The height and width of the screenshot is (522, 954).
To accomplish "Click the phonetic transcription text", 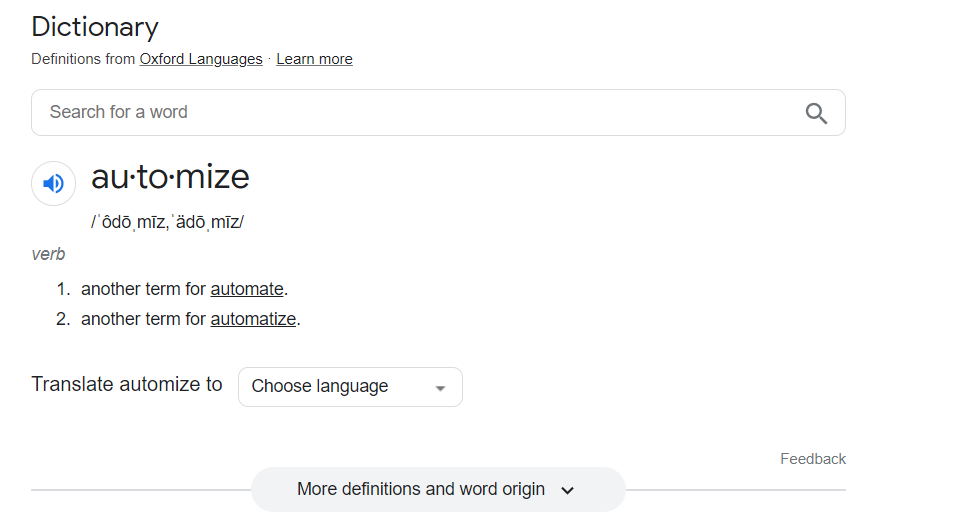I will [167, 222].
